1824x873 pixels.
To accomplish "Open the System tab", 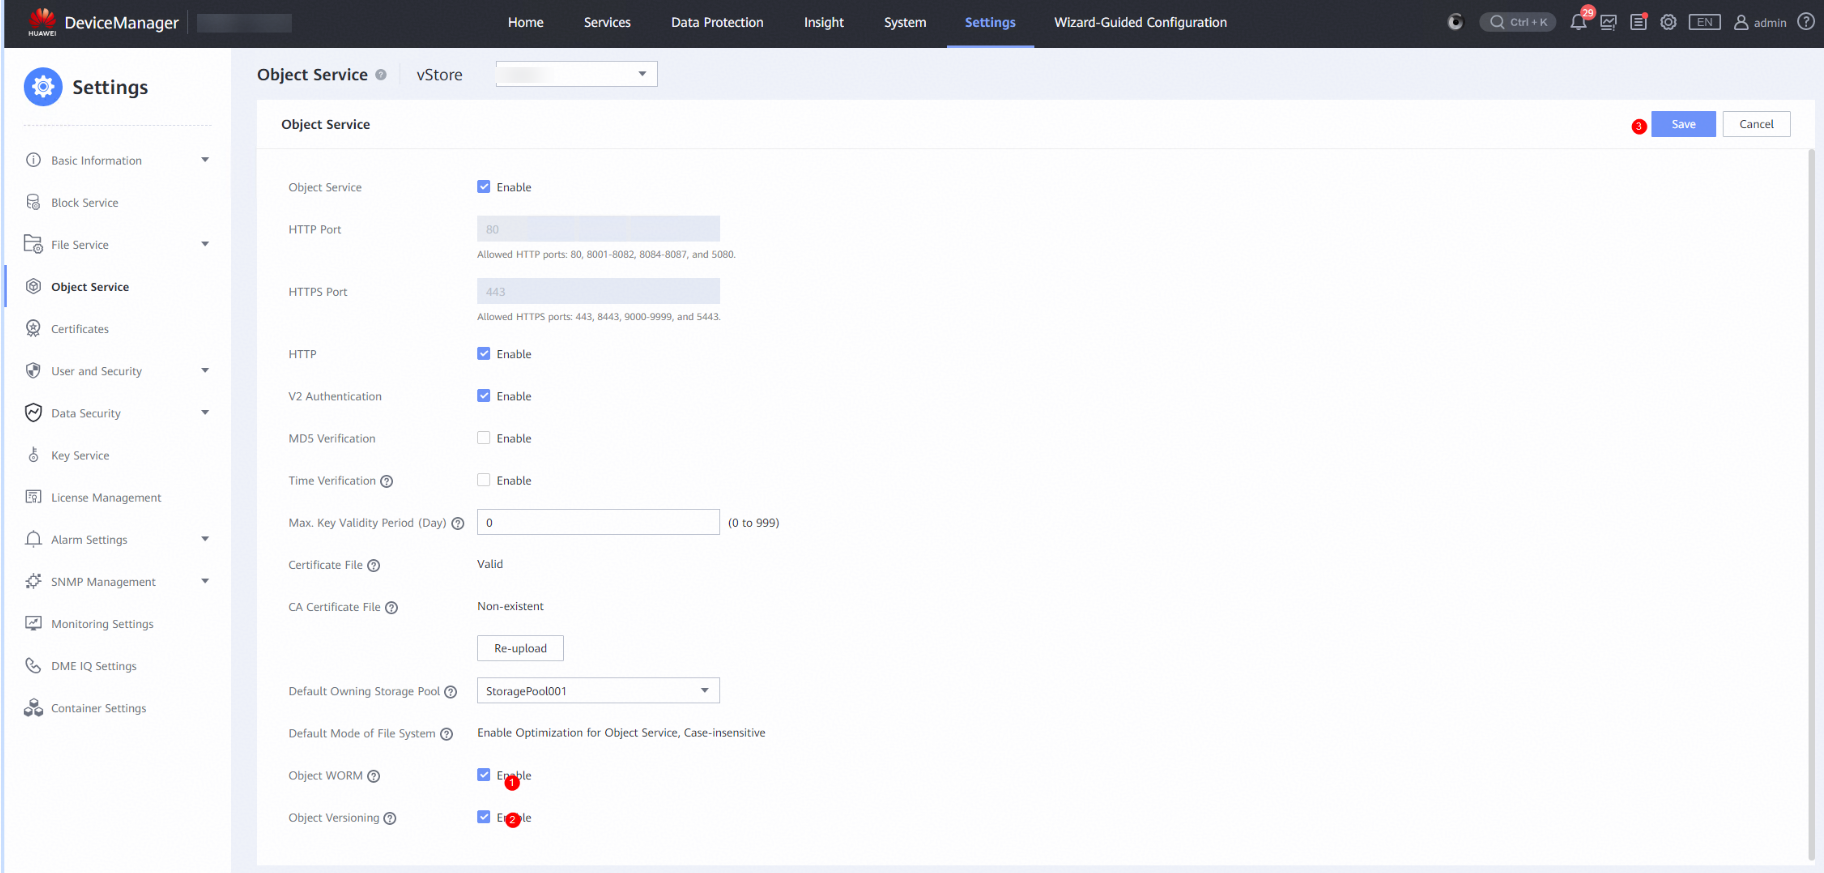I will point(905,22).
